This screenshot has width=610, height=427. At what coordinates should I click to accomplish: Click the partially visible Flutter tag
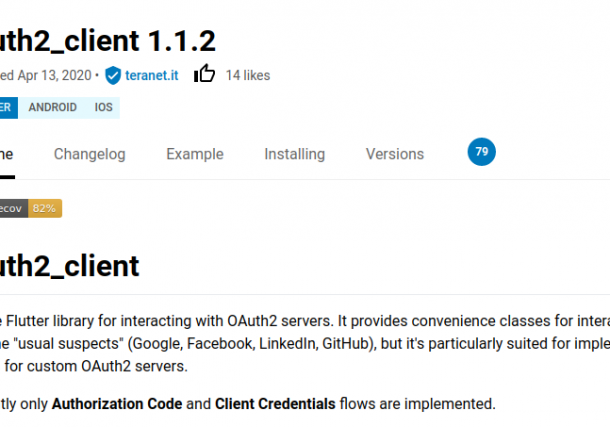coord(6,107)
